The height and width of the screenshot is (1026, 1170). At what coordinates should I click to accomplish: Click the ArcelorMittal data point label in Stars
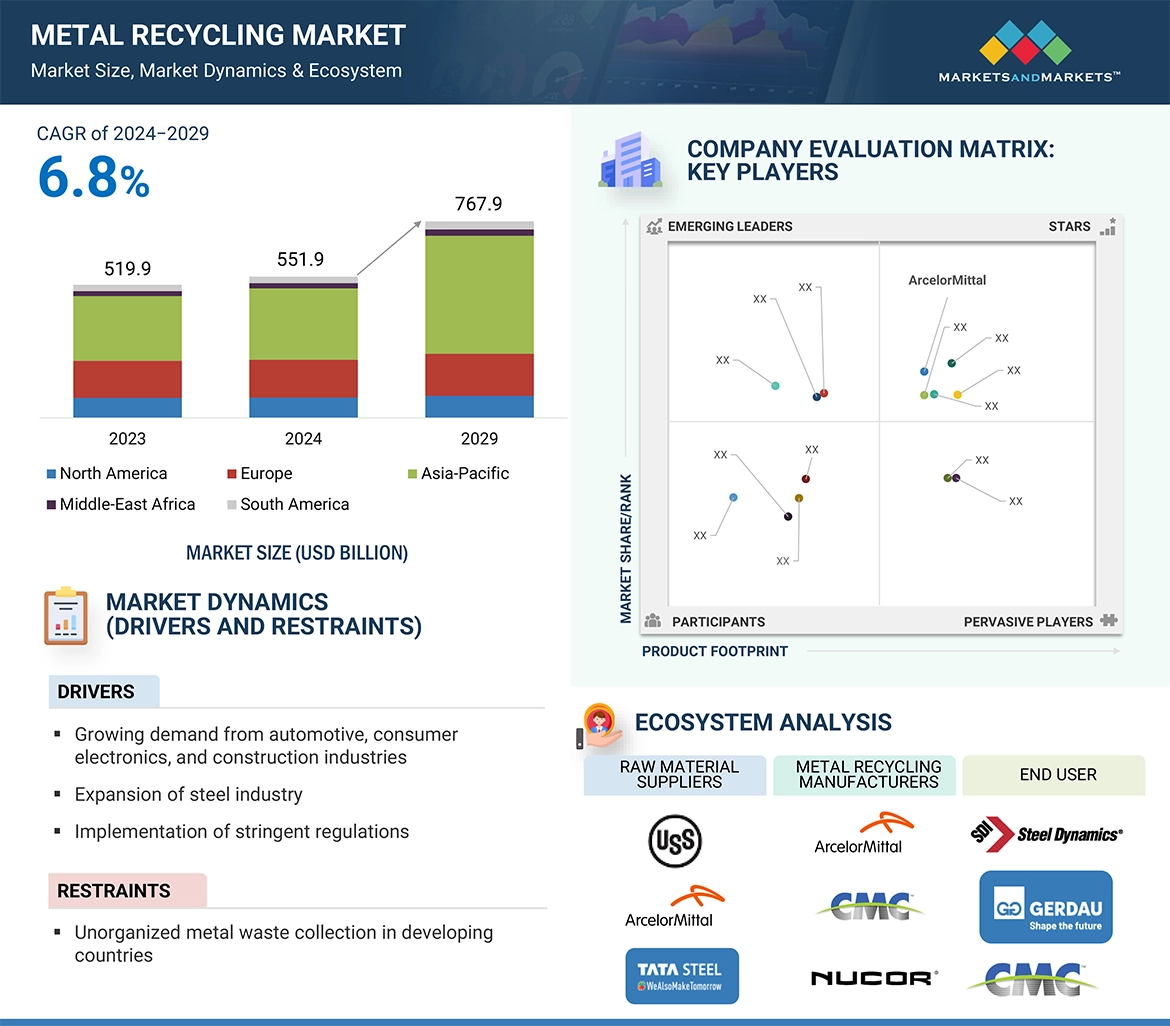(x=946, y=280)
